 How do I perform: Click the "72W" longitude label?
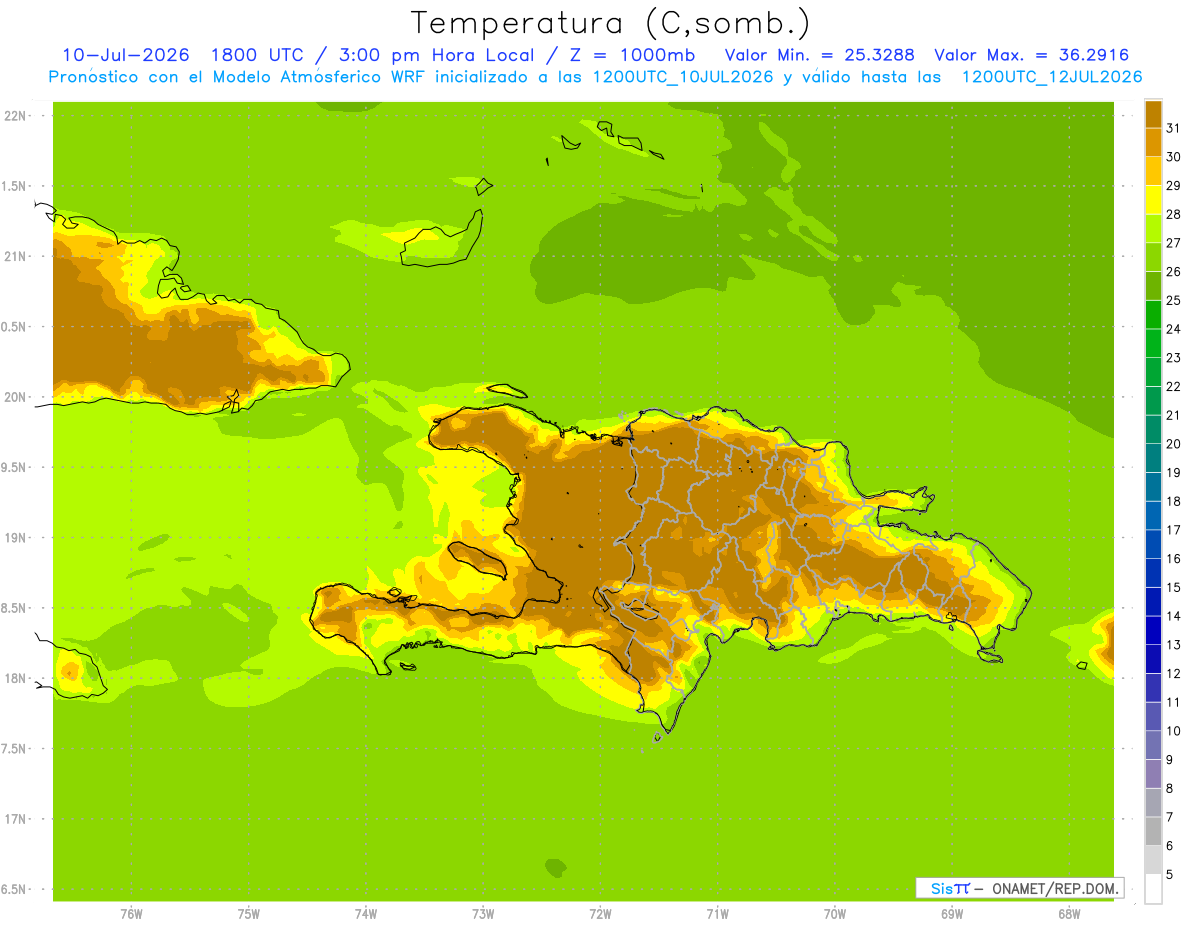(600, 914)
